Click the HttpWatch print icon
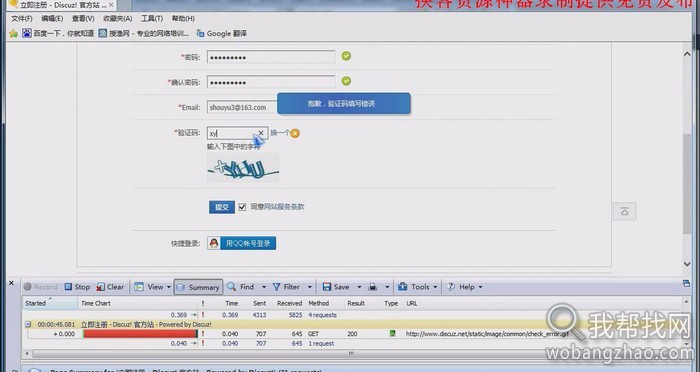 (x=373, y=287)
